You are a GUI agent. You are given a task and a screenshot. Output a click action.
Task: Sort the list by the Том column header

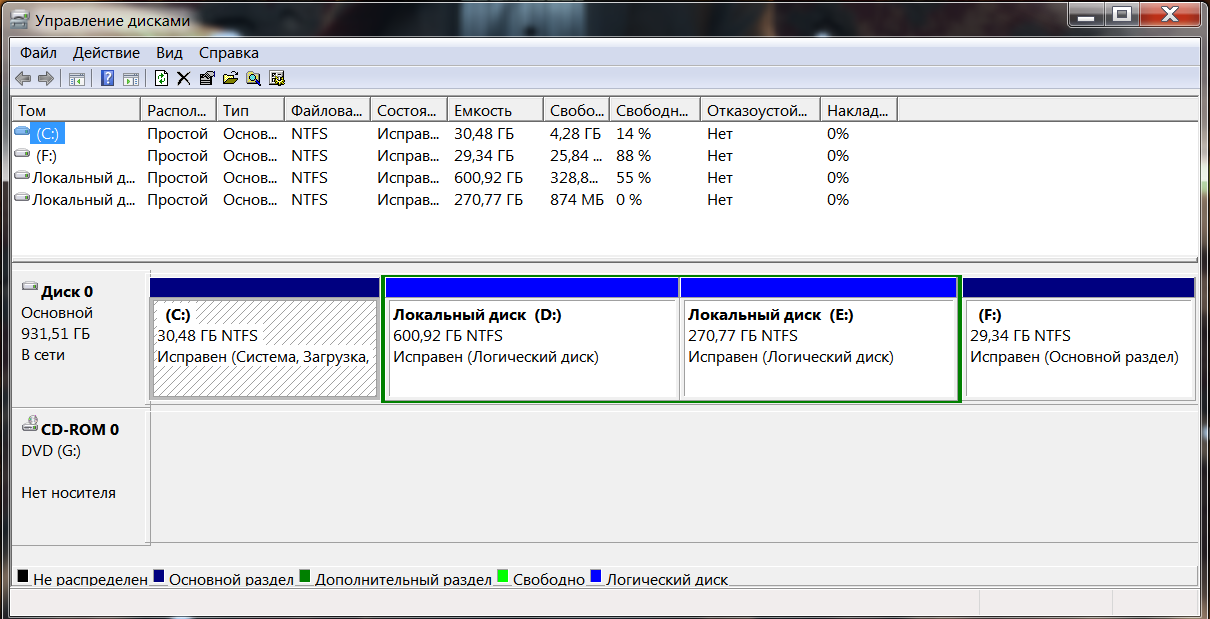pyautogui.click(x=76, y=110)
